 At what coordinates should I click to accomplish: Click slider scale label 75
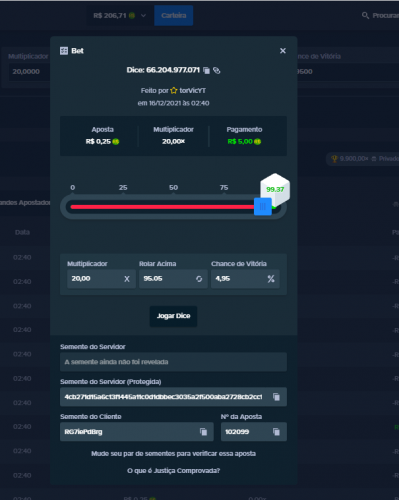point(224,188)
